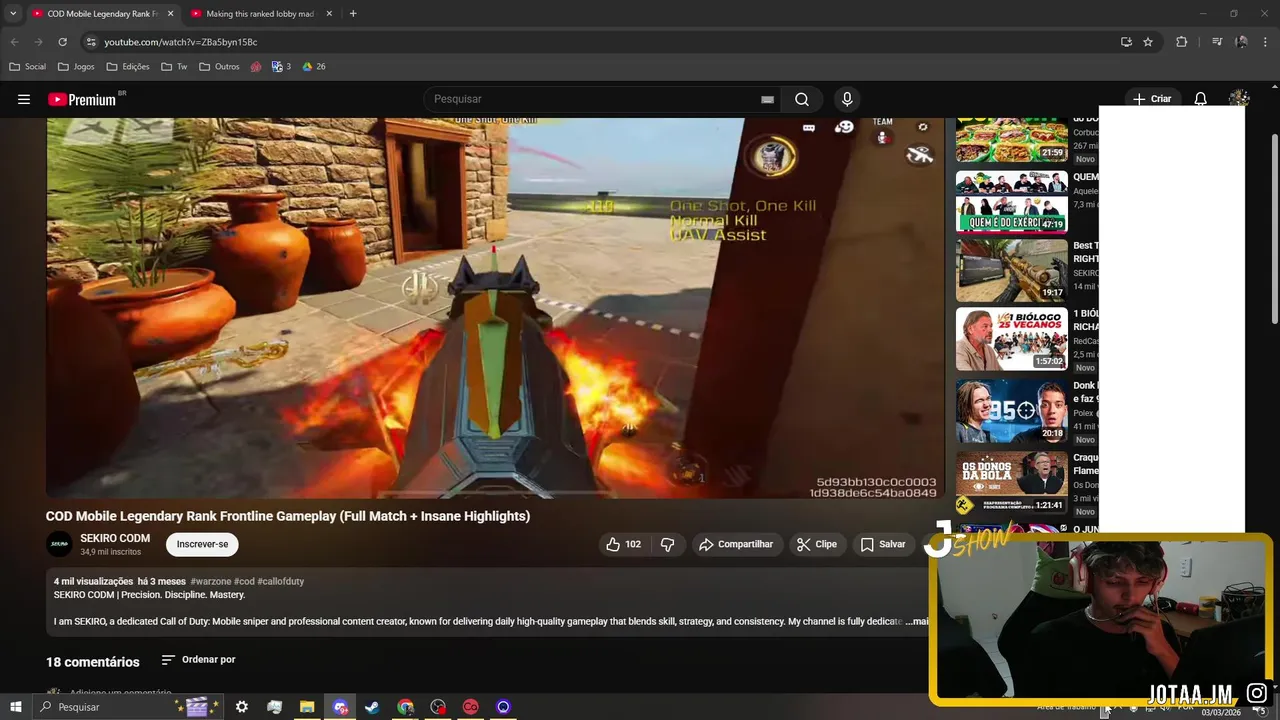
Task: Click the bookmark labeled 26
Action: point(314,67)
